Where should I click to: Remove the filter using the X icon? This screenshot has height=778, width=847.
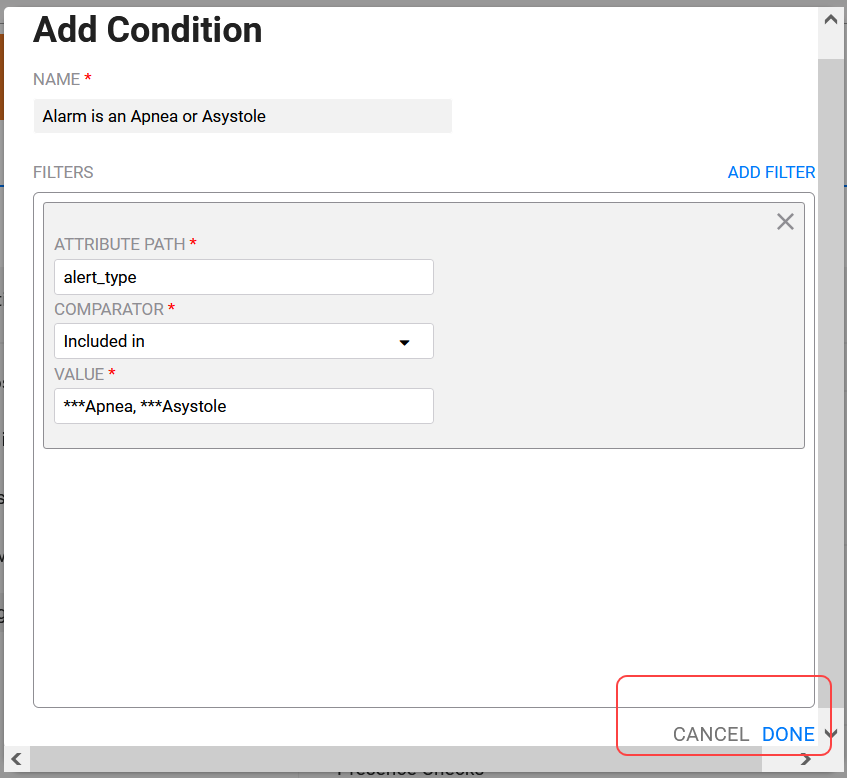785,221
